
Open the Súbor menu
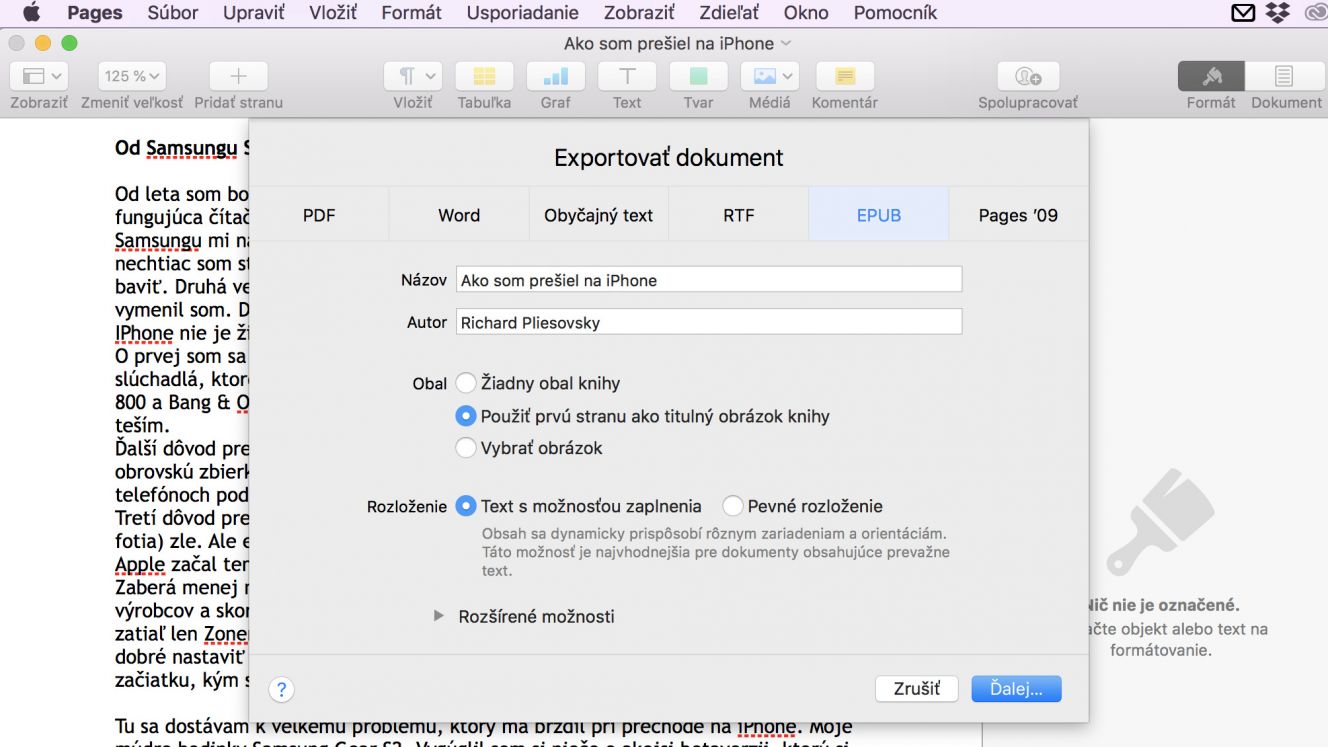tap(173, 13)
